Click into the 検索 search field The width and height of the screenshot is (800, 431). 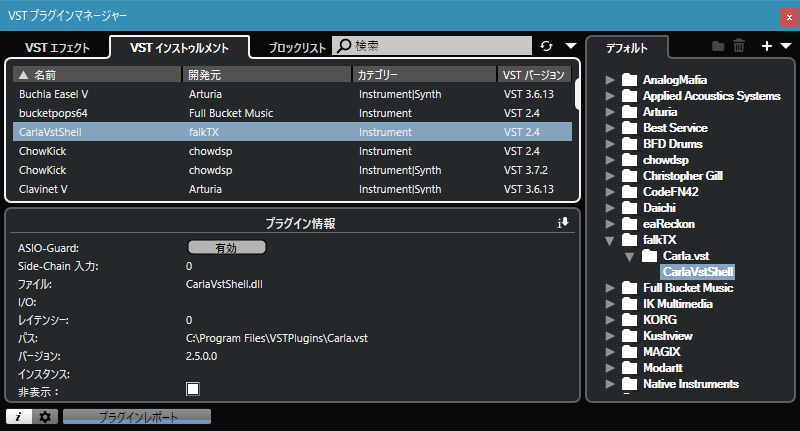pos(432,46)
